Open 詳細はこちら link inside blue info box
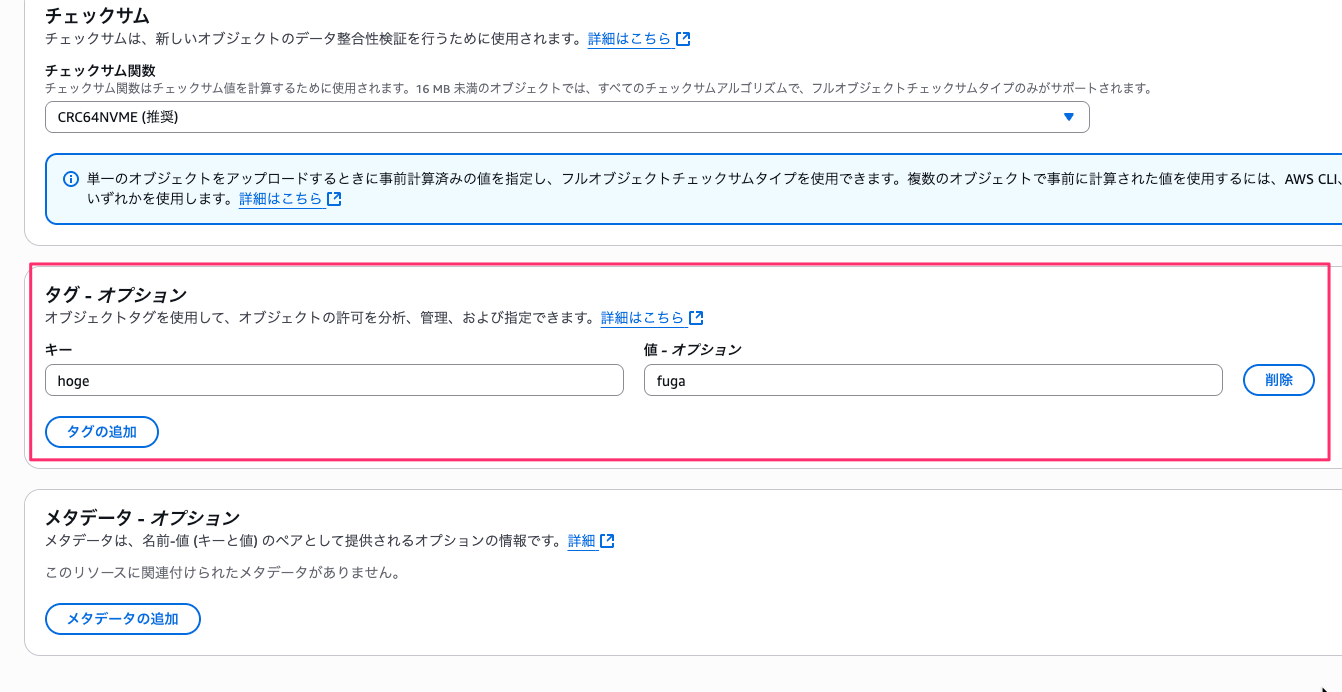1342x692 pixels. click(280, 199)
